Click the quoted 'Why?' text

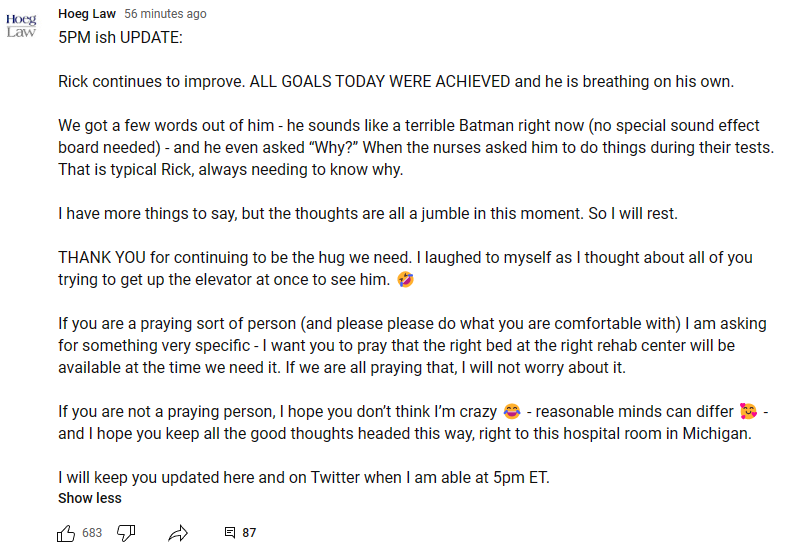click(333, 147)
